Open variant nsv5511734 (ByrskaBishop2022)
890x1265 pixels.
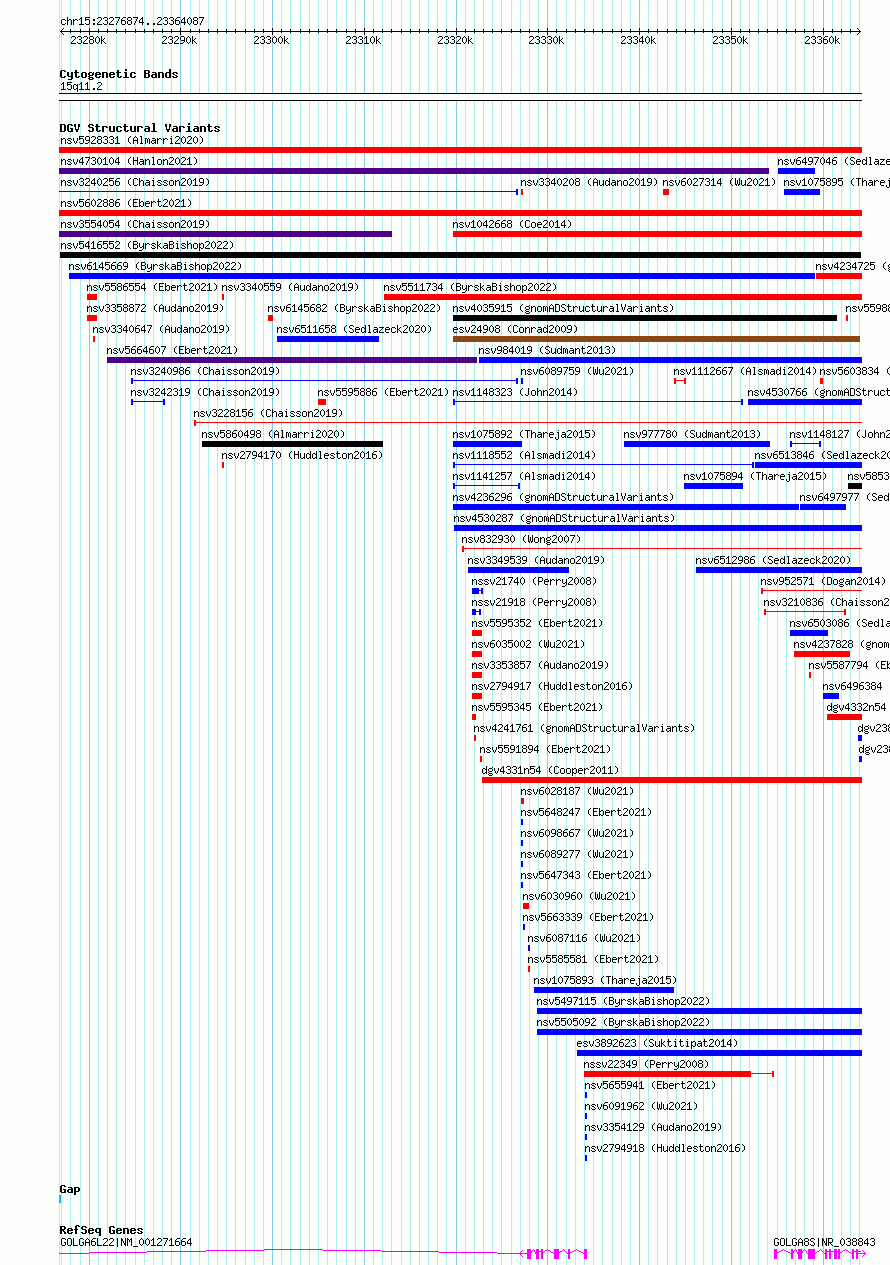tap(470, 287)
